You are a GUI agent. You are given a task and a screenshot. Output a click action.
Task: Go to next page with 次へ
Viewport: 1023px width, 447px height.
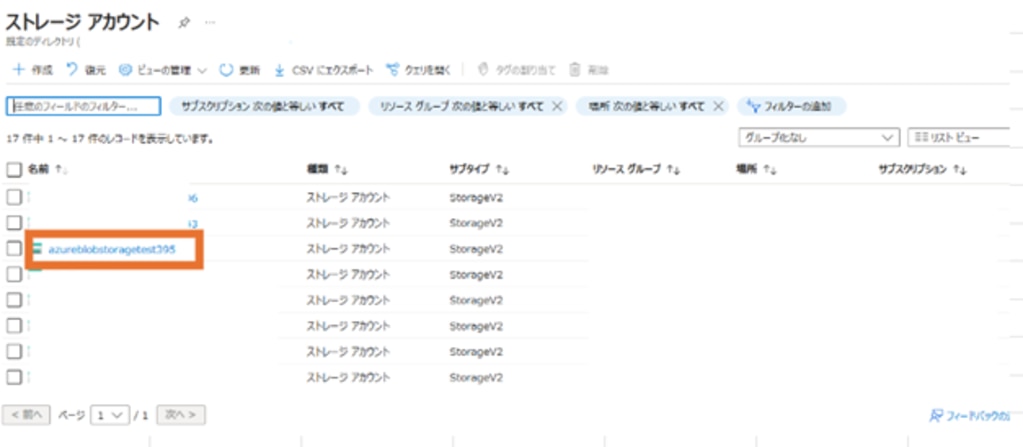point(181,415)
